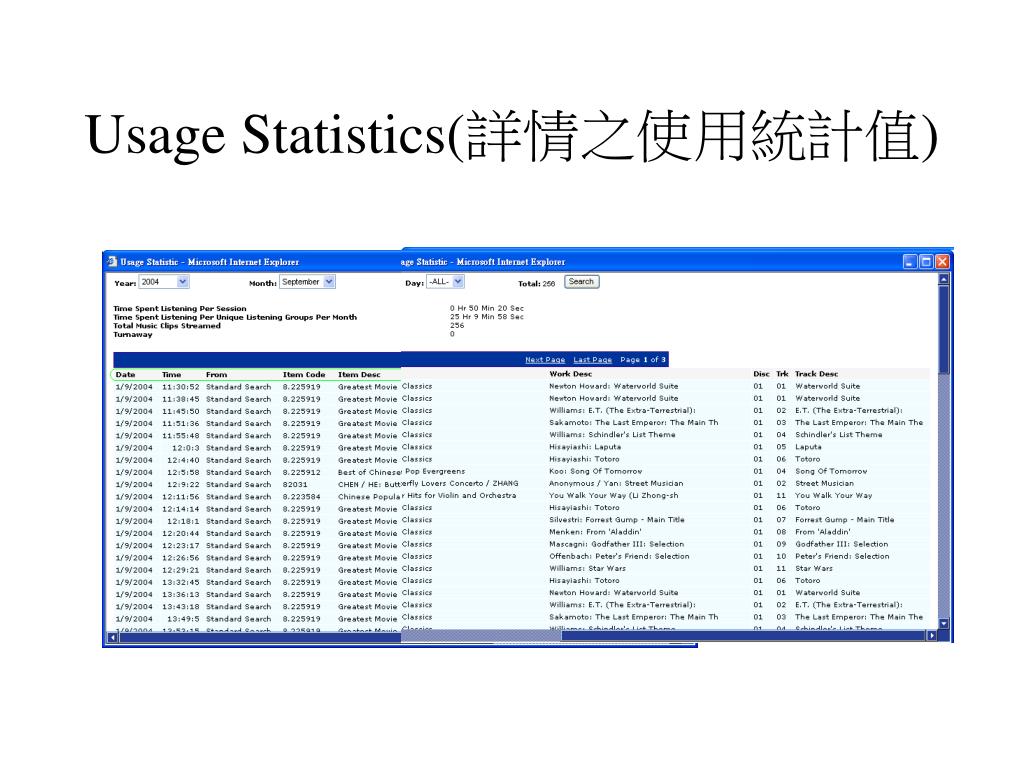The image size is (1024, 768).
Task: Click the Trk column header
Action: 782,374
